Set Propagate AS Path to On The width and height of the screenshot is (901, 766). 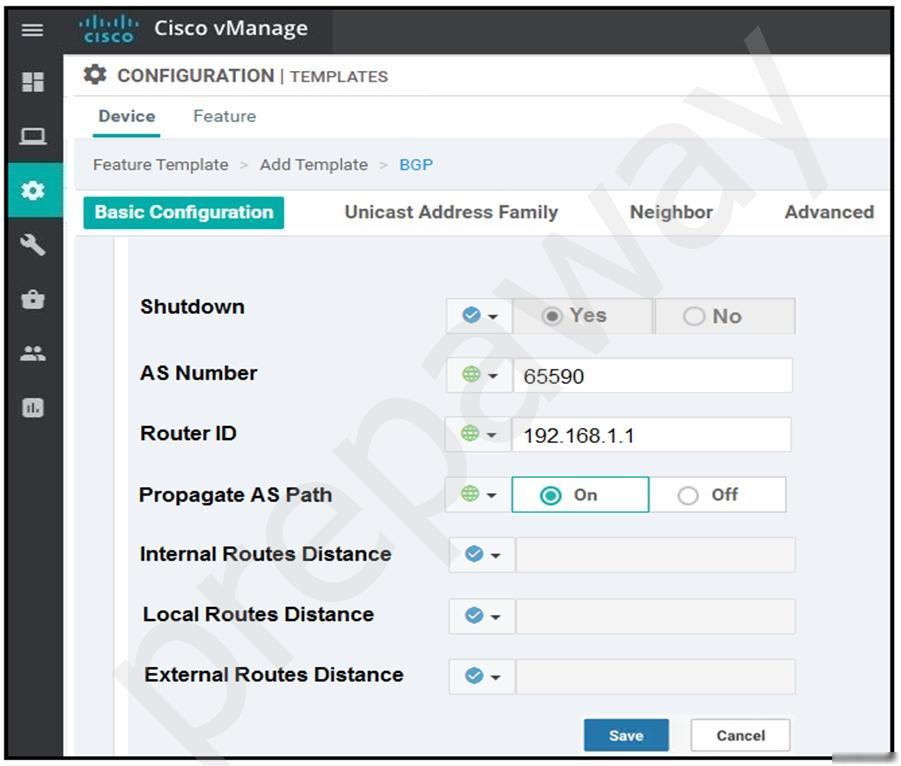pyautogui.click(x=550, y=495)
